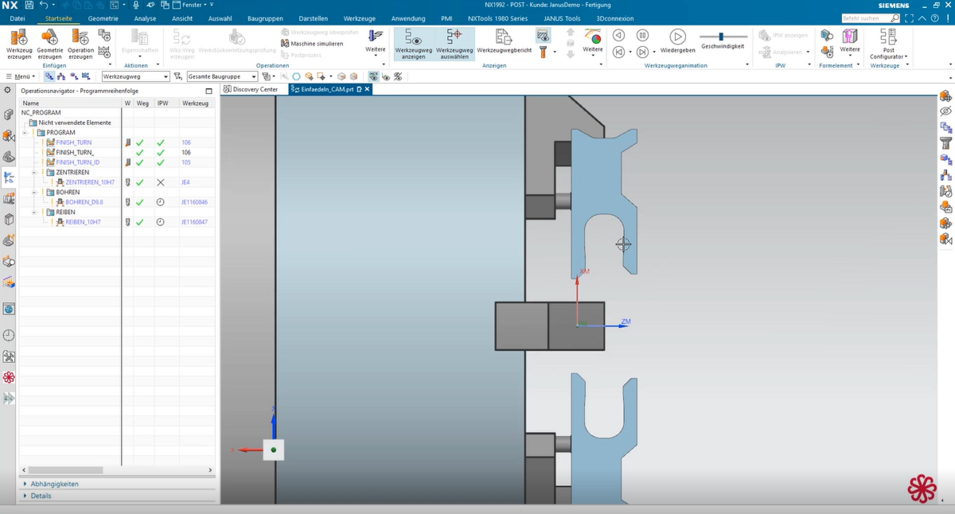Collapse the PROGRAM tree node
Viewport: 955px width, 514px height.
pyautogui.click(x=25, y=133)
